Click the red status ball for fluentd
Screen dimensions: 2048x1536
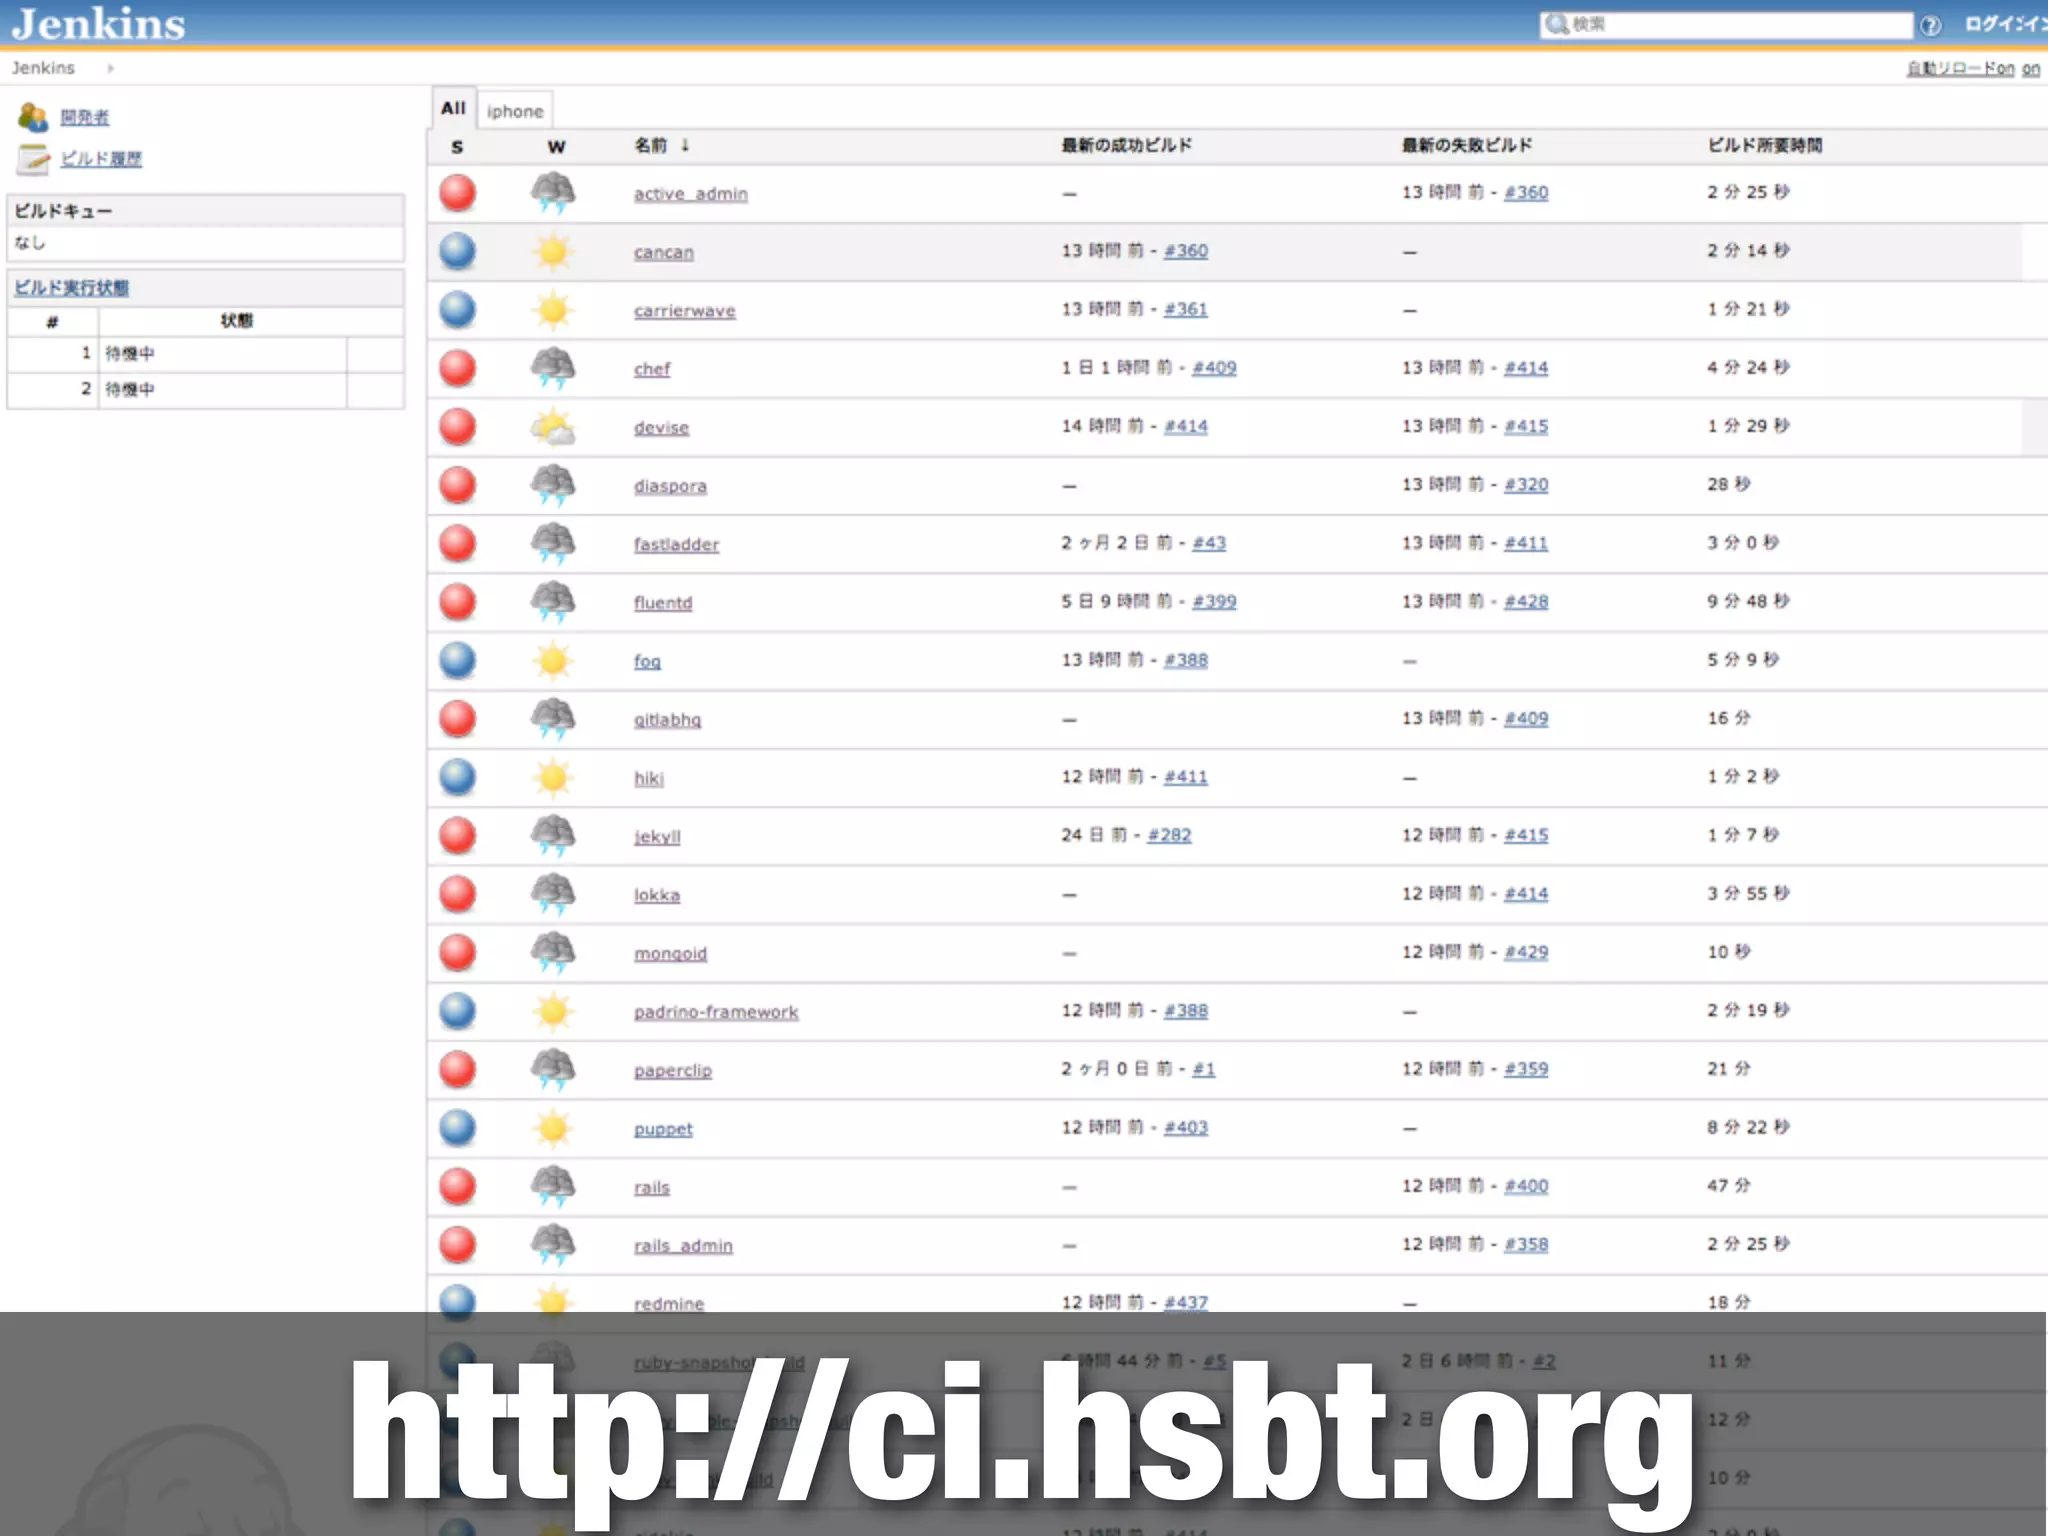[x=457, y=602]
